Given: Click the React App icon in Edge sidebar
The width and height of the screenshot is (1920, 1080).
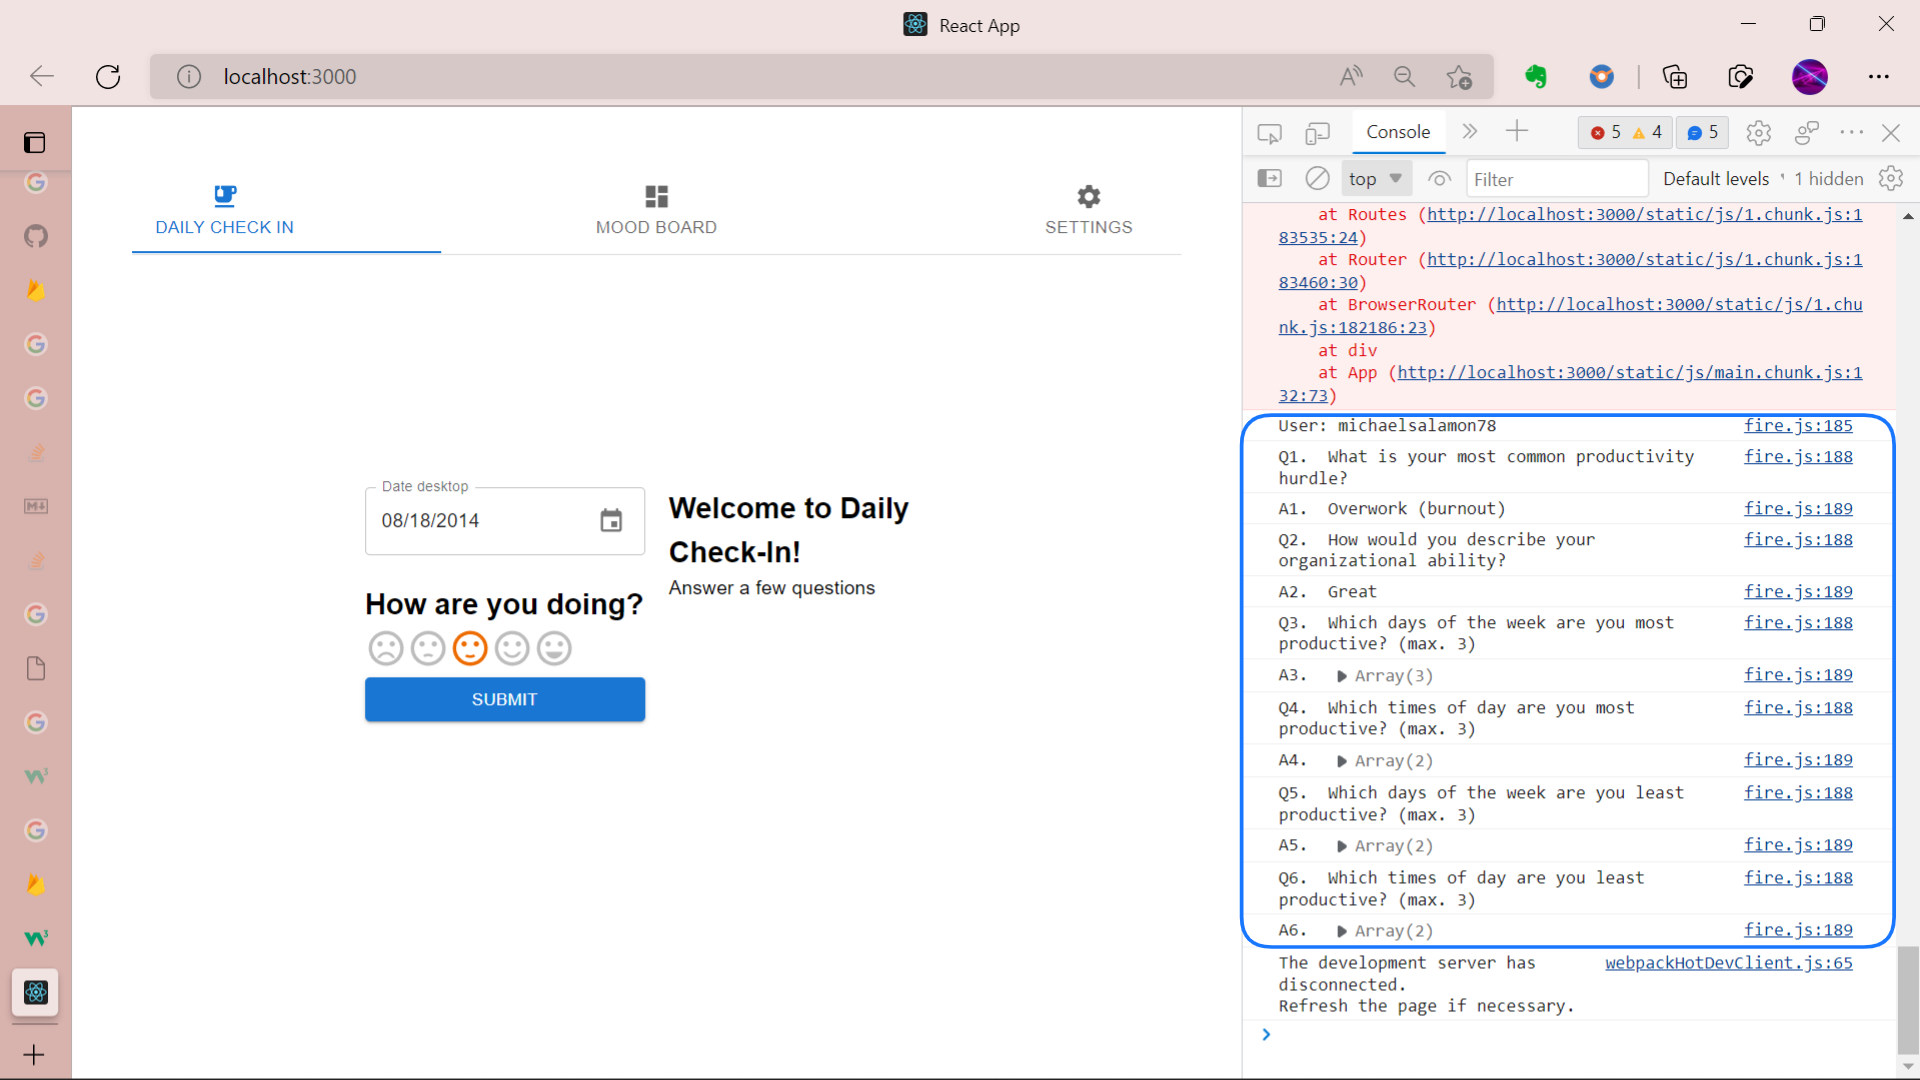Looking at the screenshot, I should pos(36,993).
